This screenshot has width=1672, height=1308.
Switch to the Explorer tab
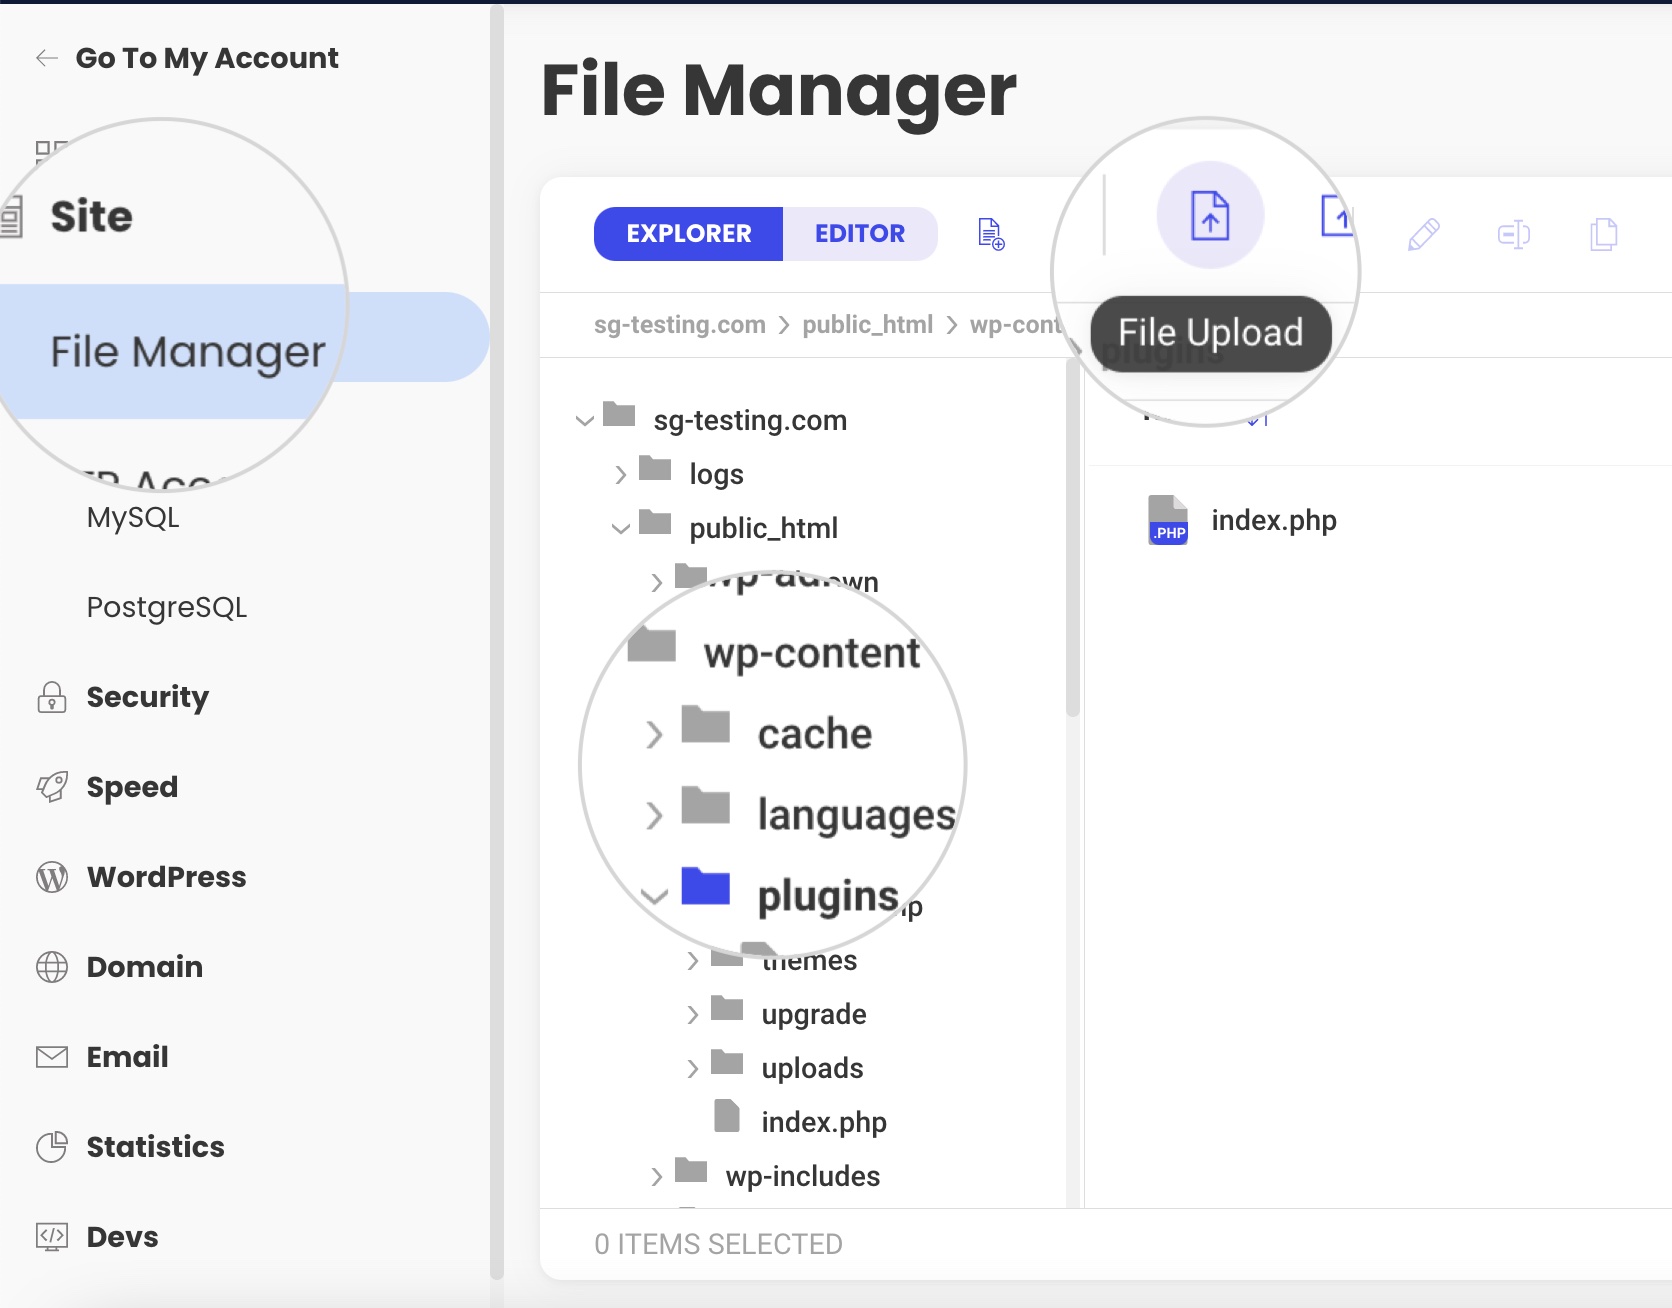click(x=688, y=234)
